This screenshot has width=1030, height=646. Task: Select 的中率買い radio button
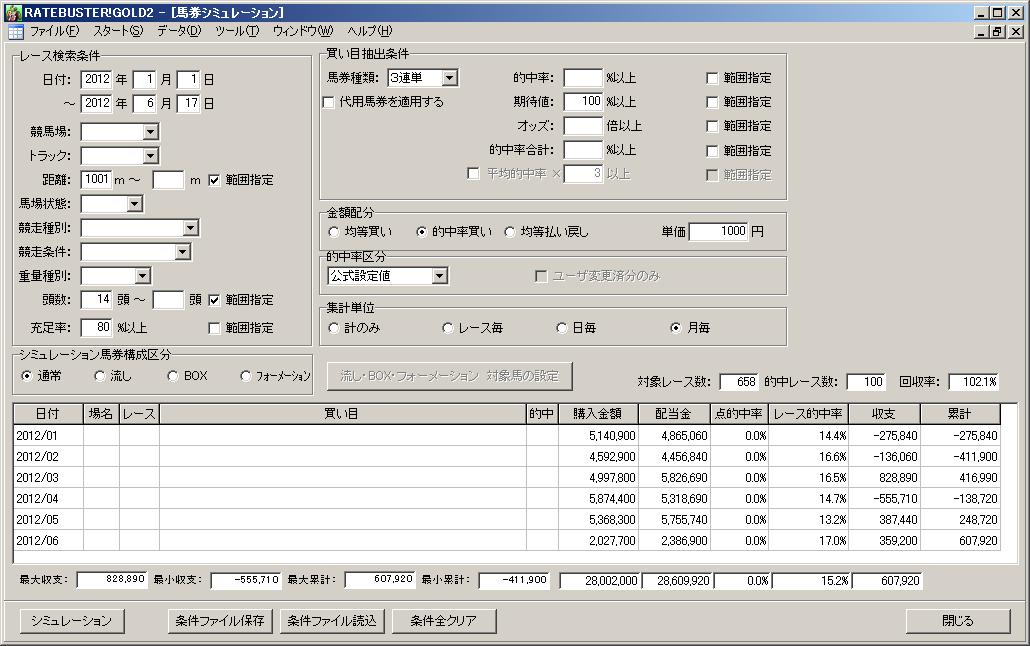[422, 232]
